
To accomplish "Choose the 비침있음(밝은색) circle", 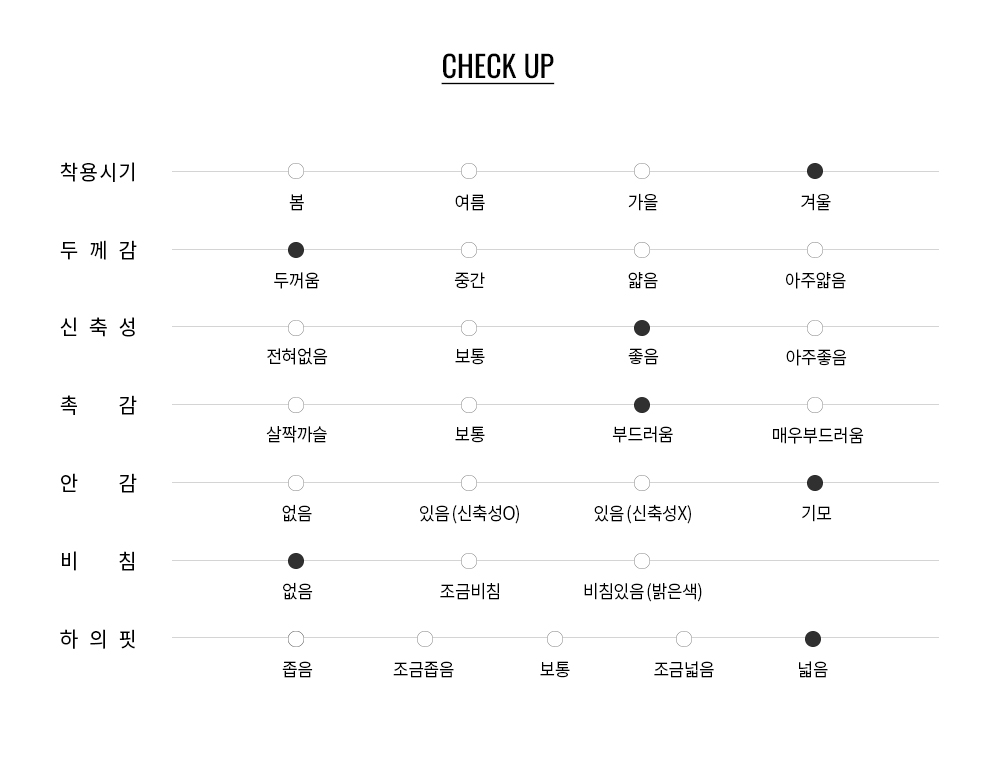I will pos(642,561).
